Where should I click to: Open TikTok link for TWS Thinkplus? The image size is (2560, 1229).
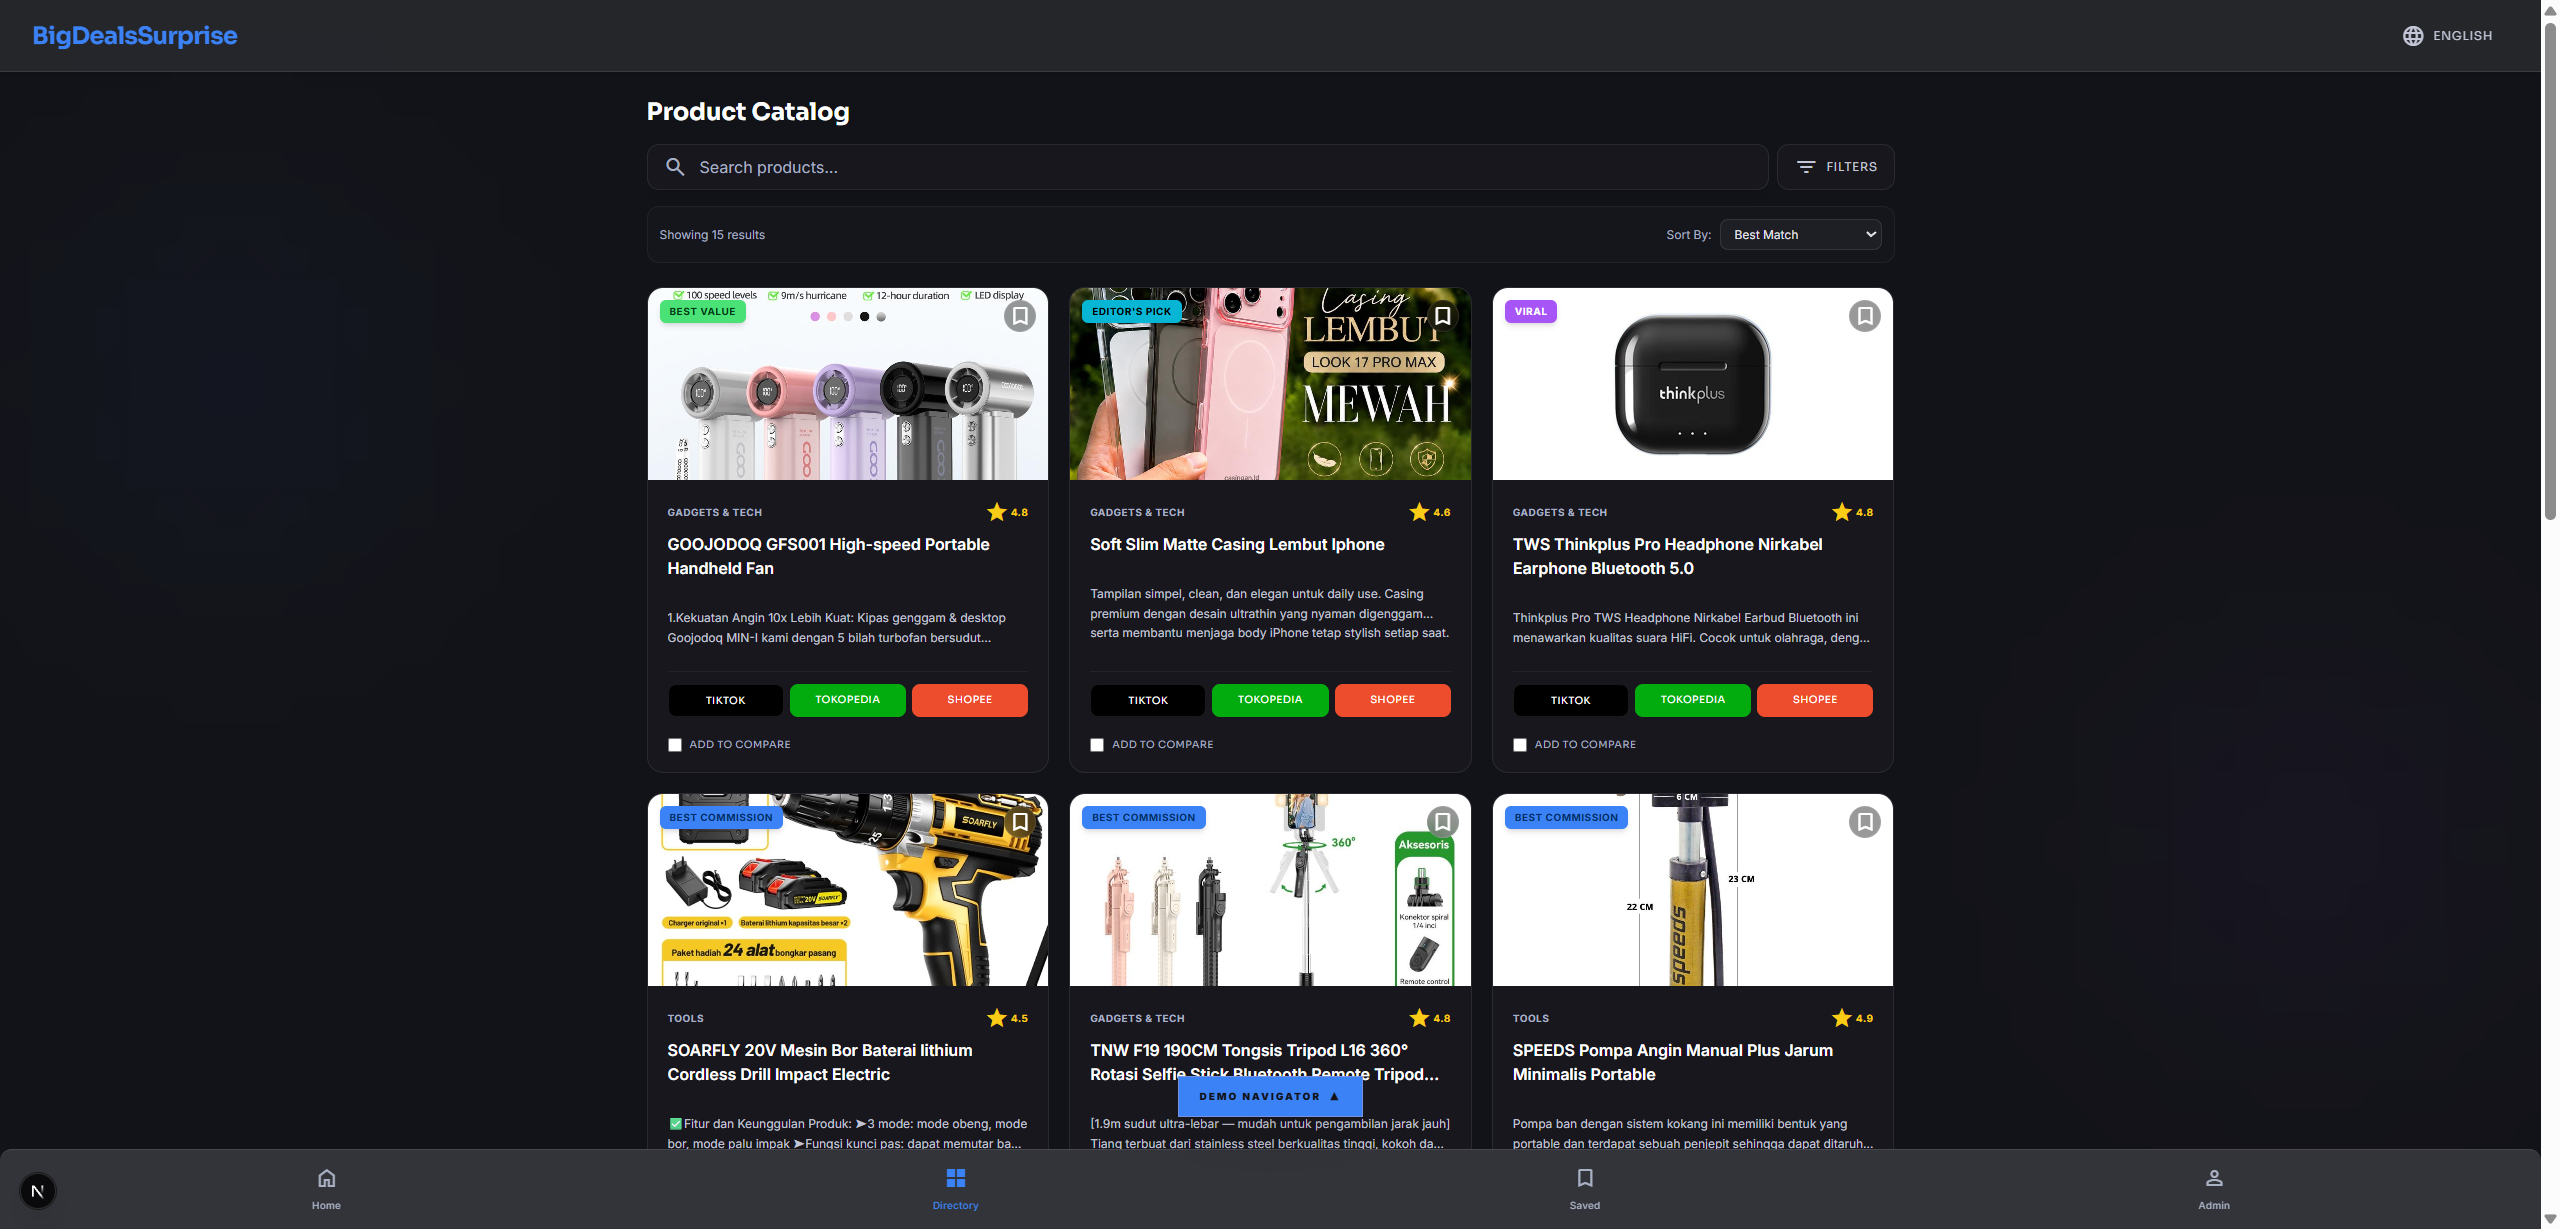click(x=1570, y=700)
